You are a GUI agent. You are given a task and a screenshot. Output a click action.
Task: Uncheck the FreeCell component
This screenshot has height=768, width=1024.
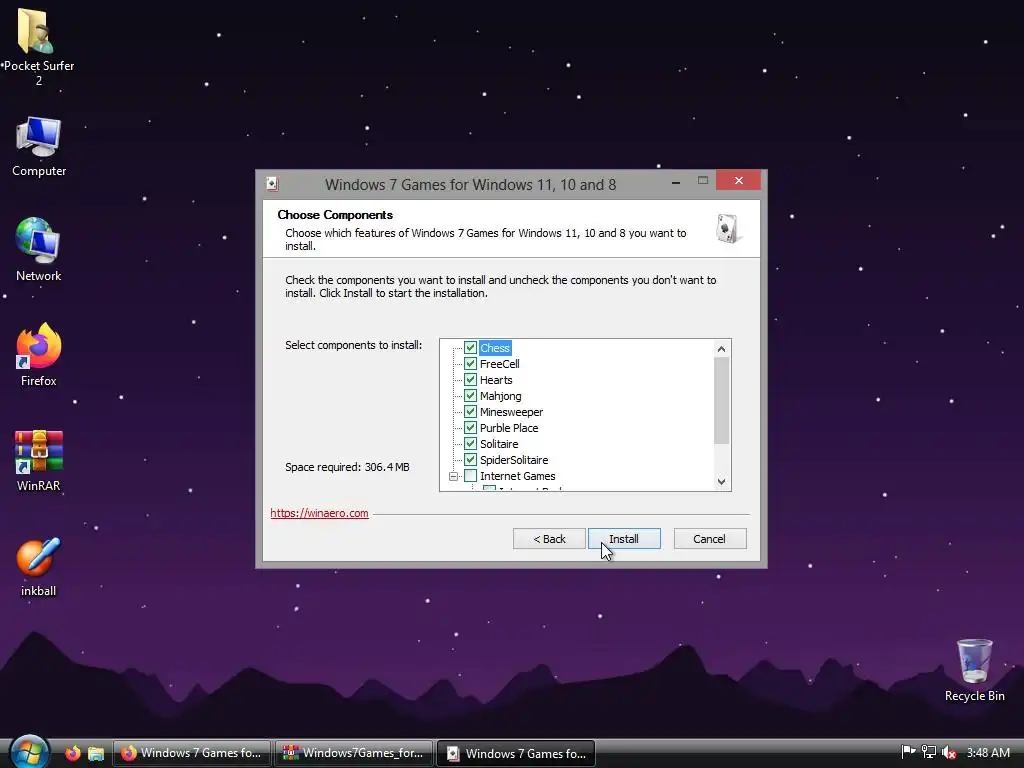470,364
